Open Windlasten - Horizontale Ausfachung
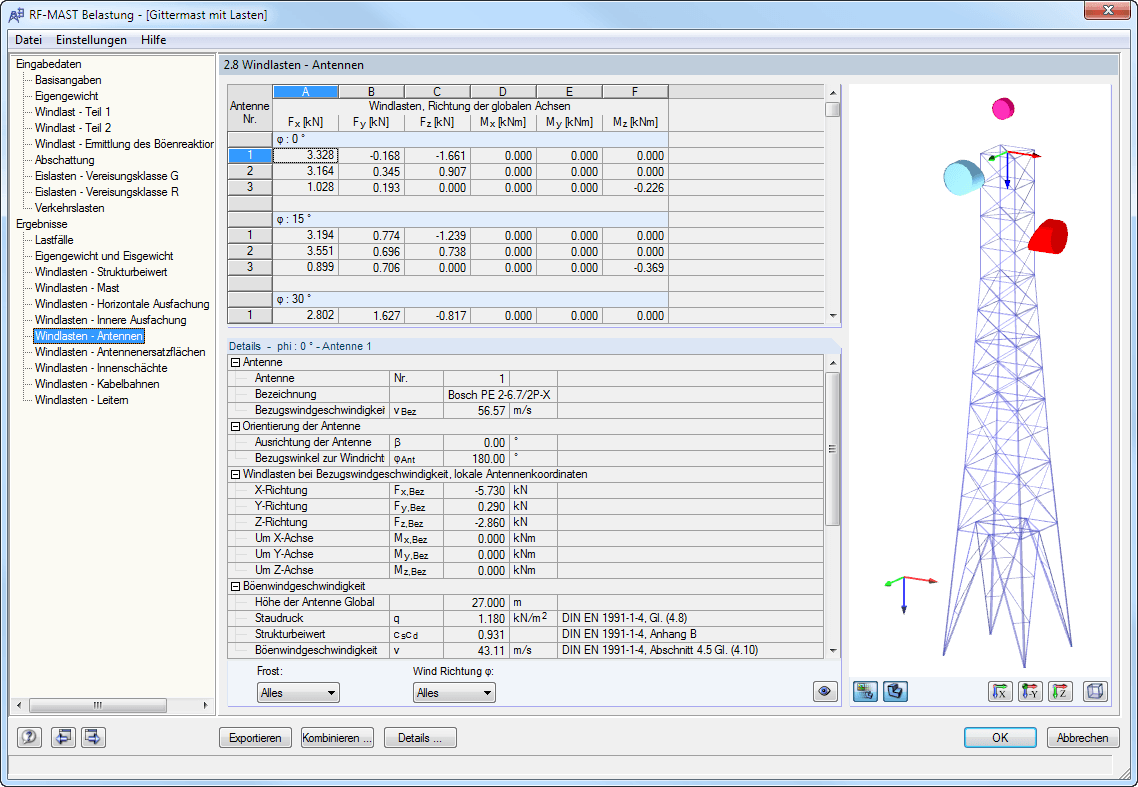Image resolution: width=1138 pixels, height=787 pixels. pos(122,303)
